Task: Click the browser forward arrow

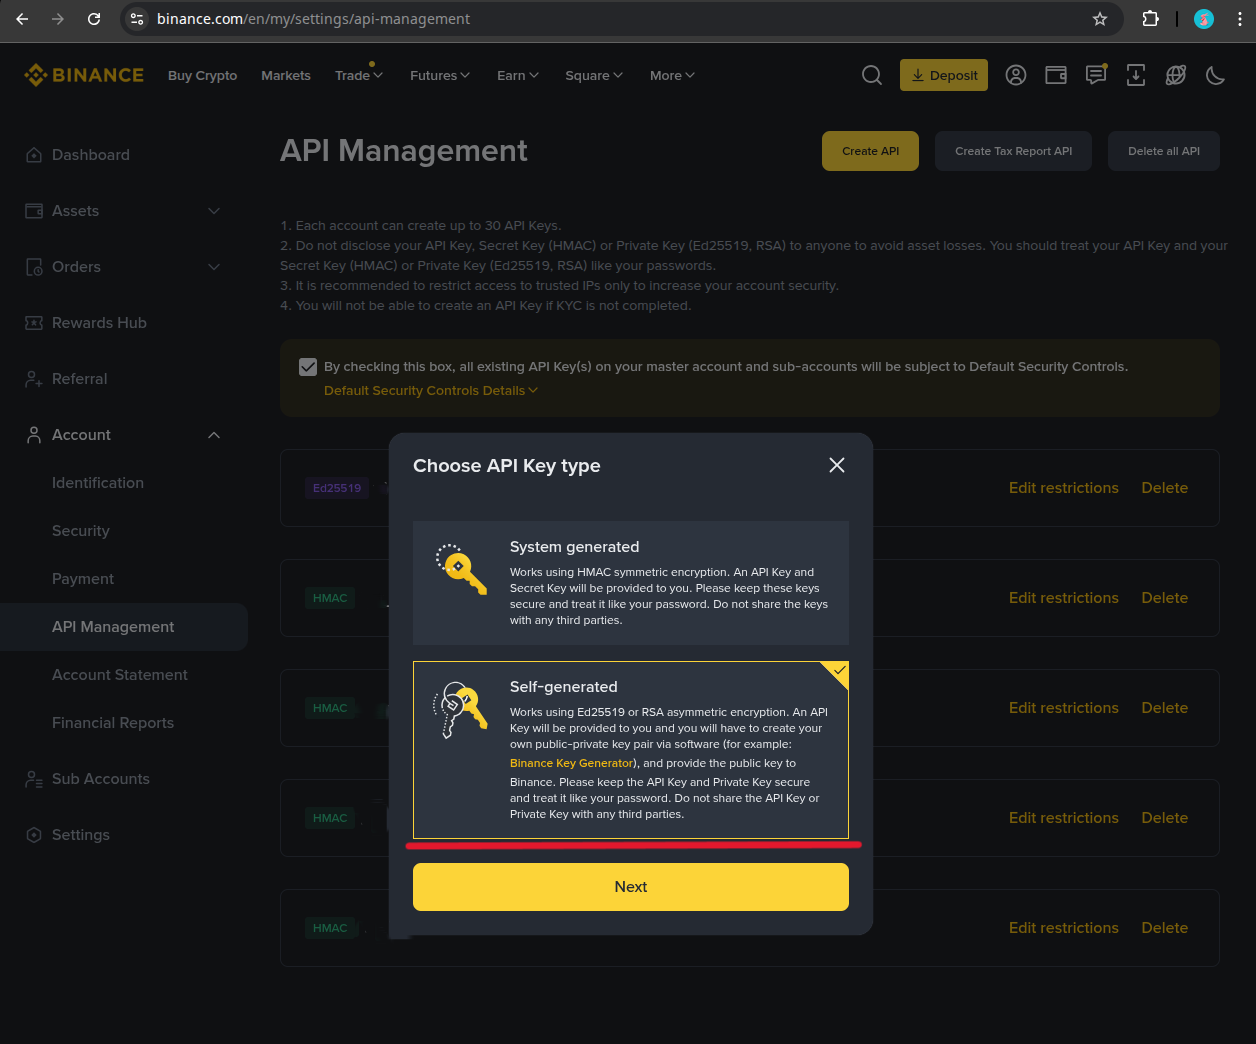Action: [x=58, y=19]
